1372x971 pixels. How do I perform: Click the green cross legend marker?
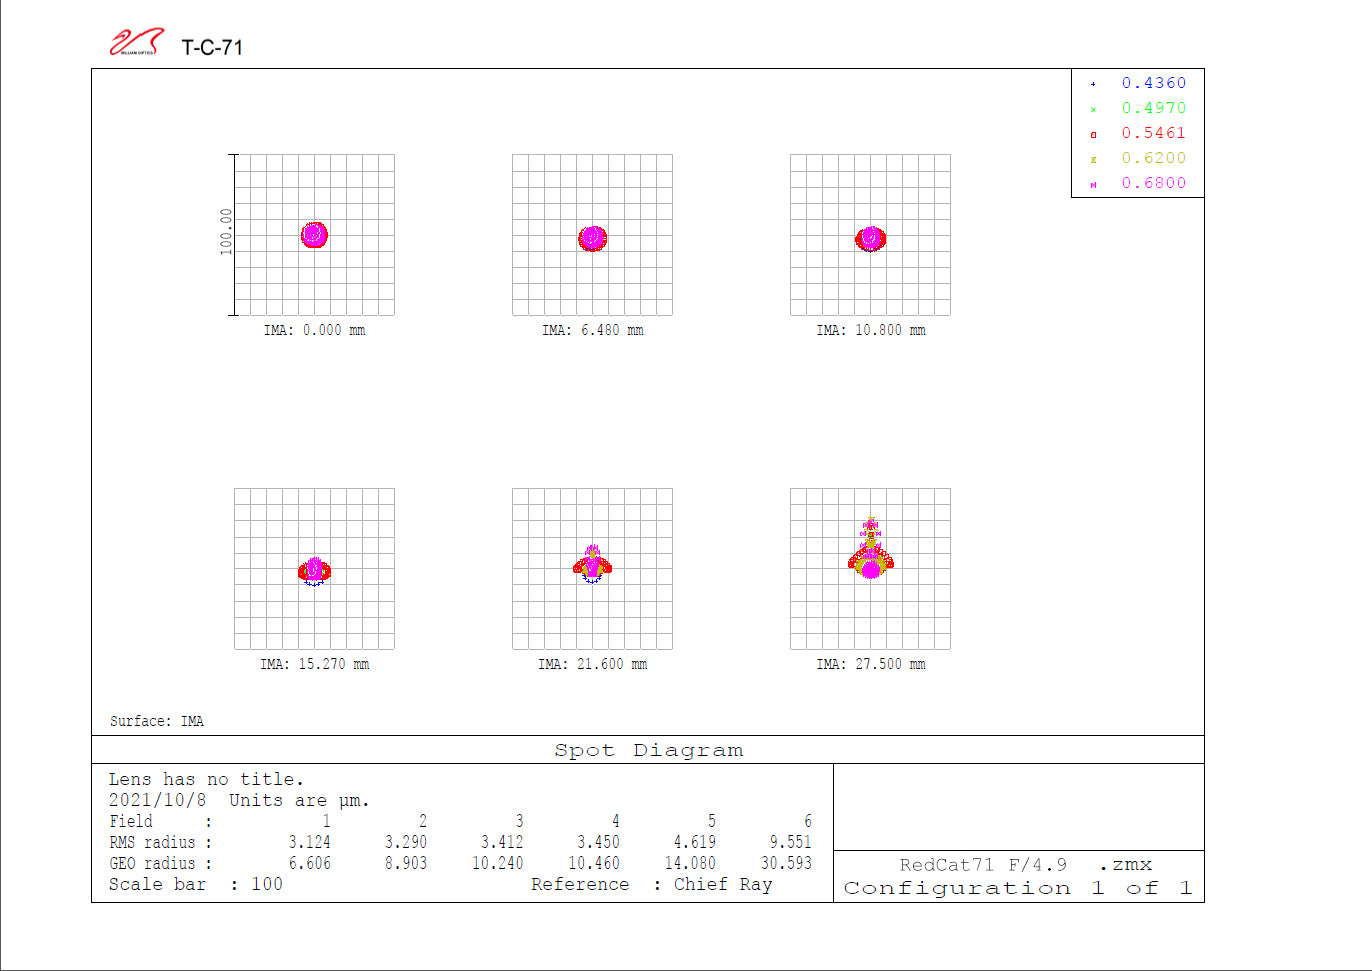point(1093,109)
